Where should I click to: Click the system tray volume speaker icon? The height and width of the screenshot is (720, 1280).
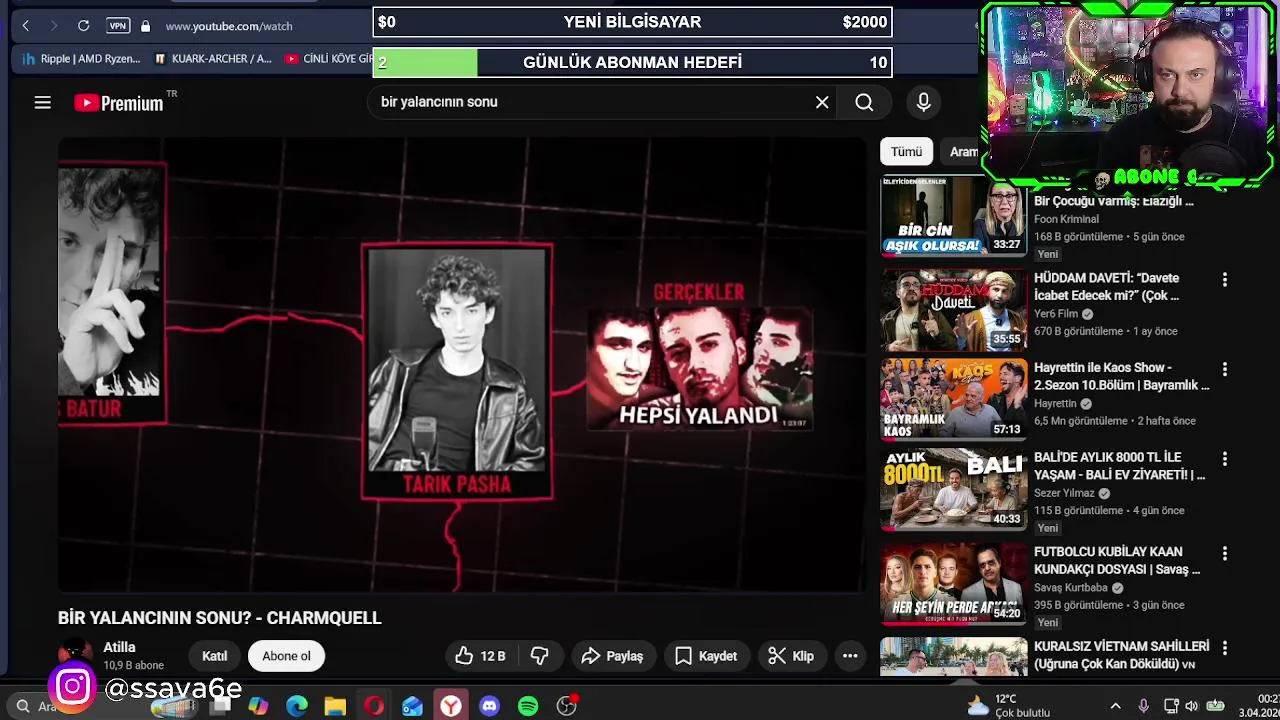pos(1191,706)
